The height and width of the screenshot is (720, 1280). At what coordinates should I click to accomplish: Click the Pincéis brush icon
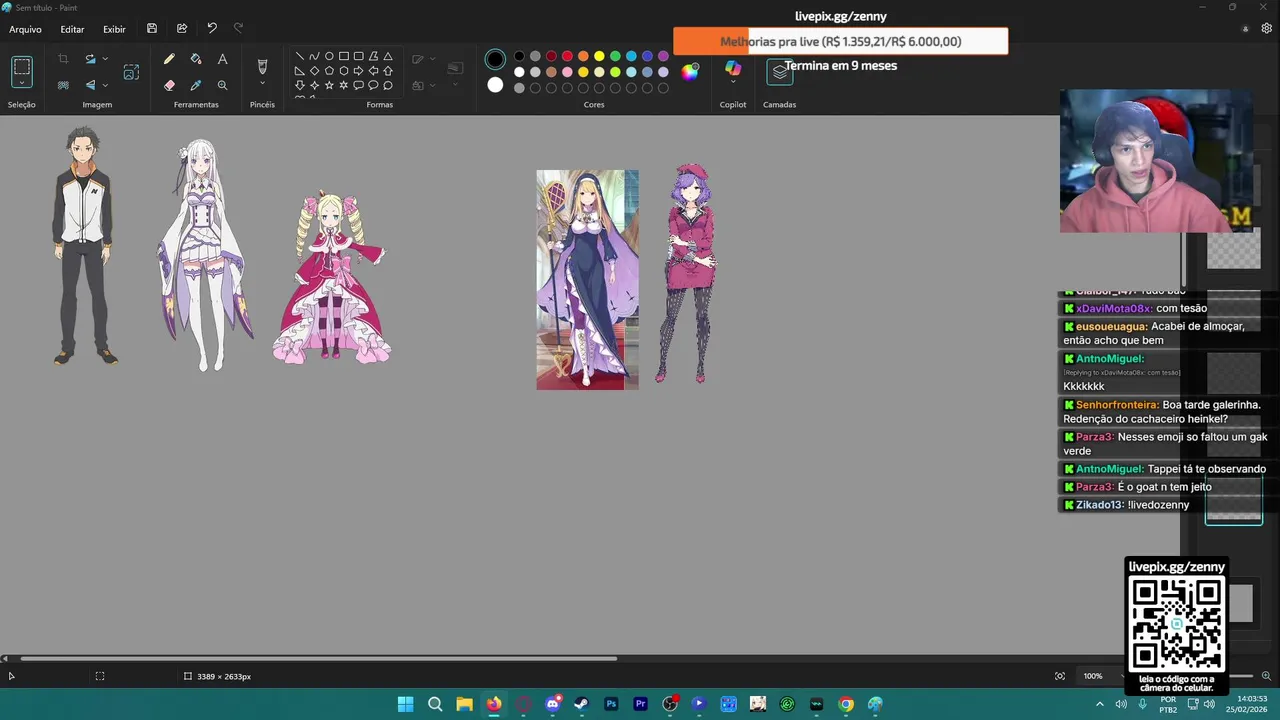coord(262,66)
